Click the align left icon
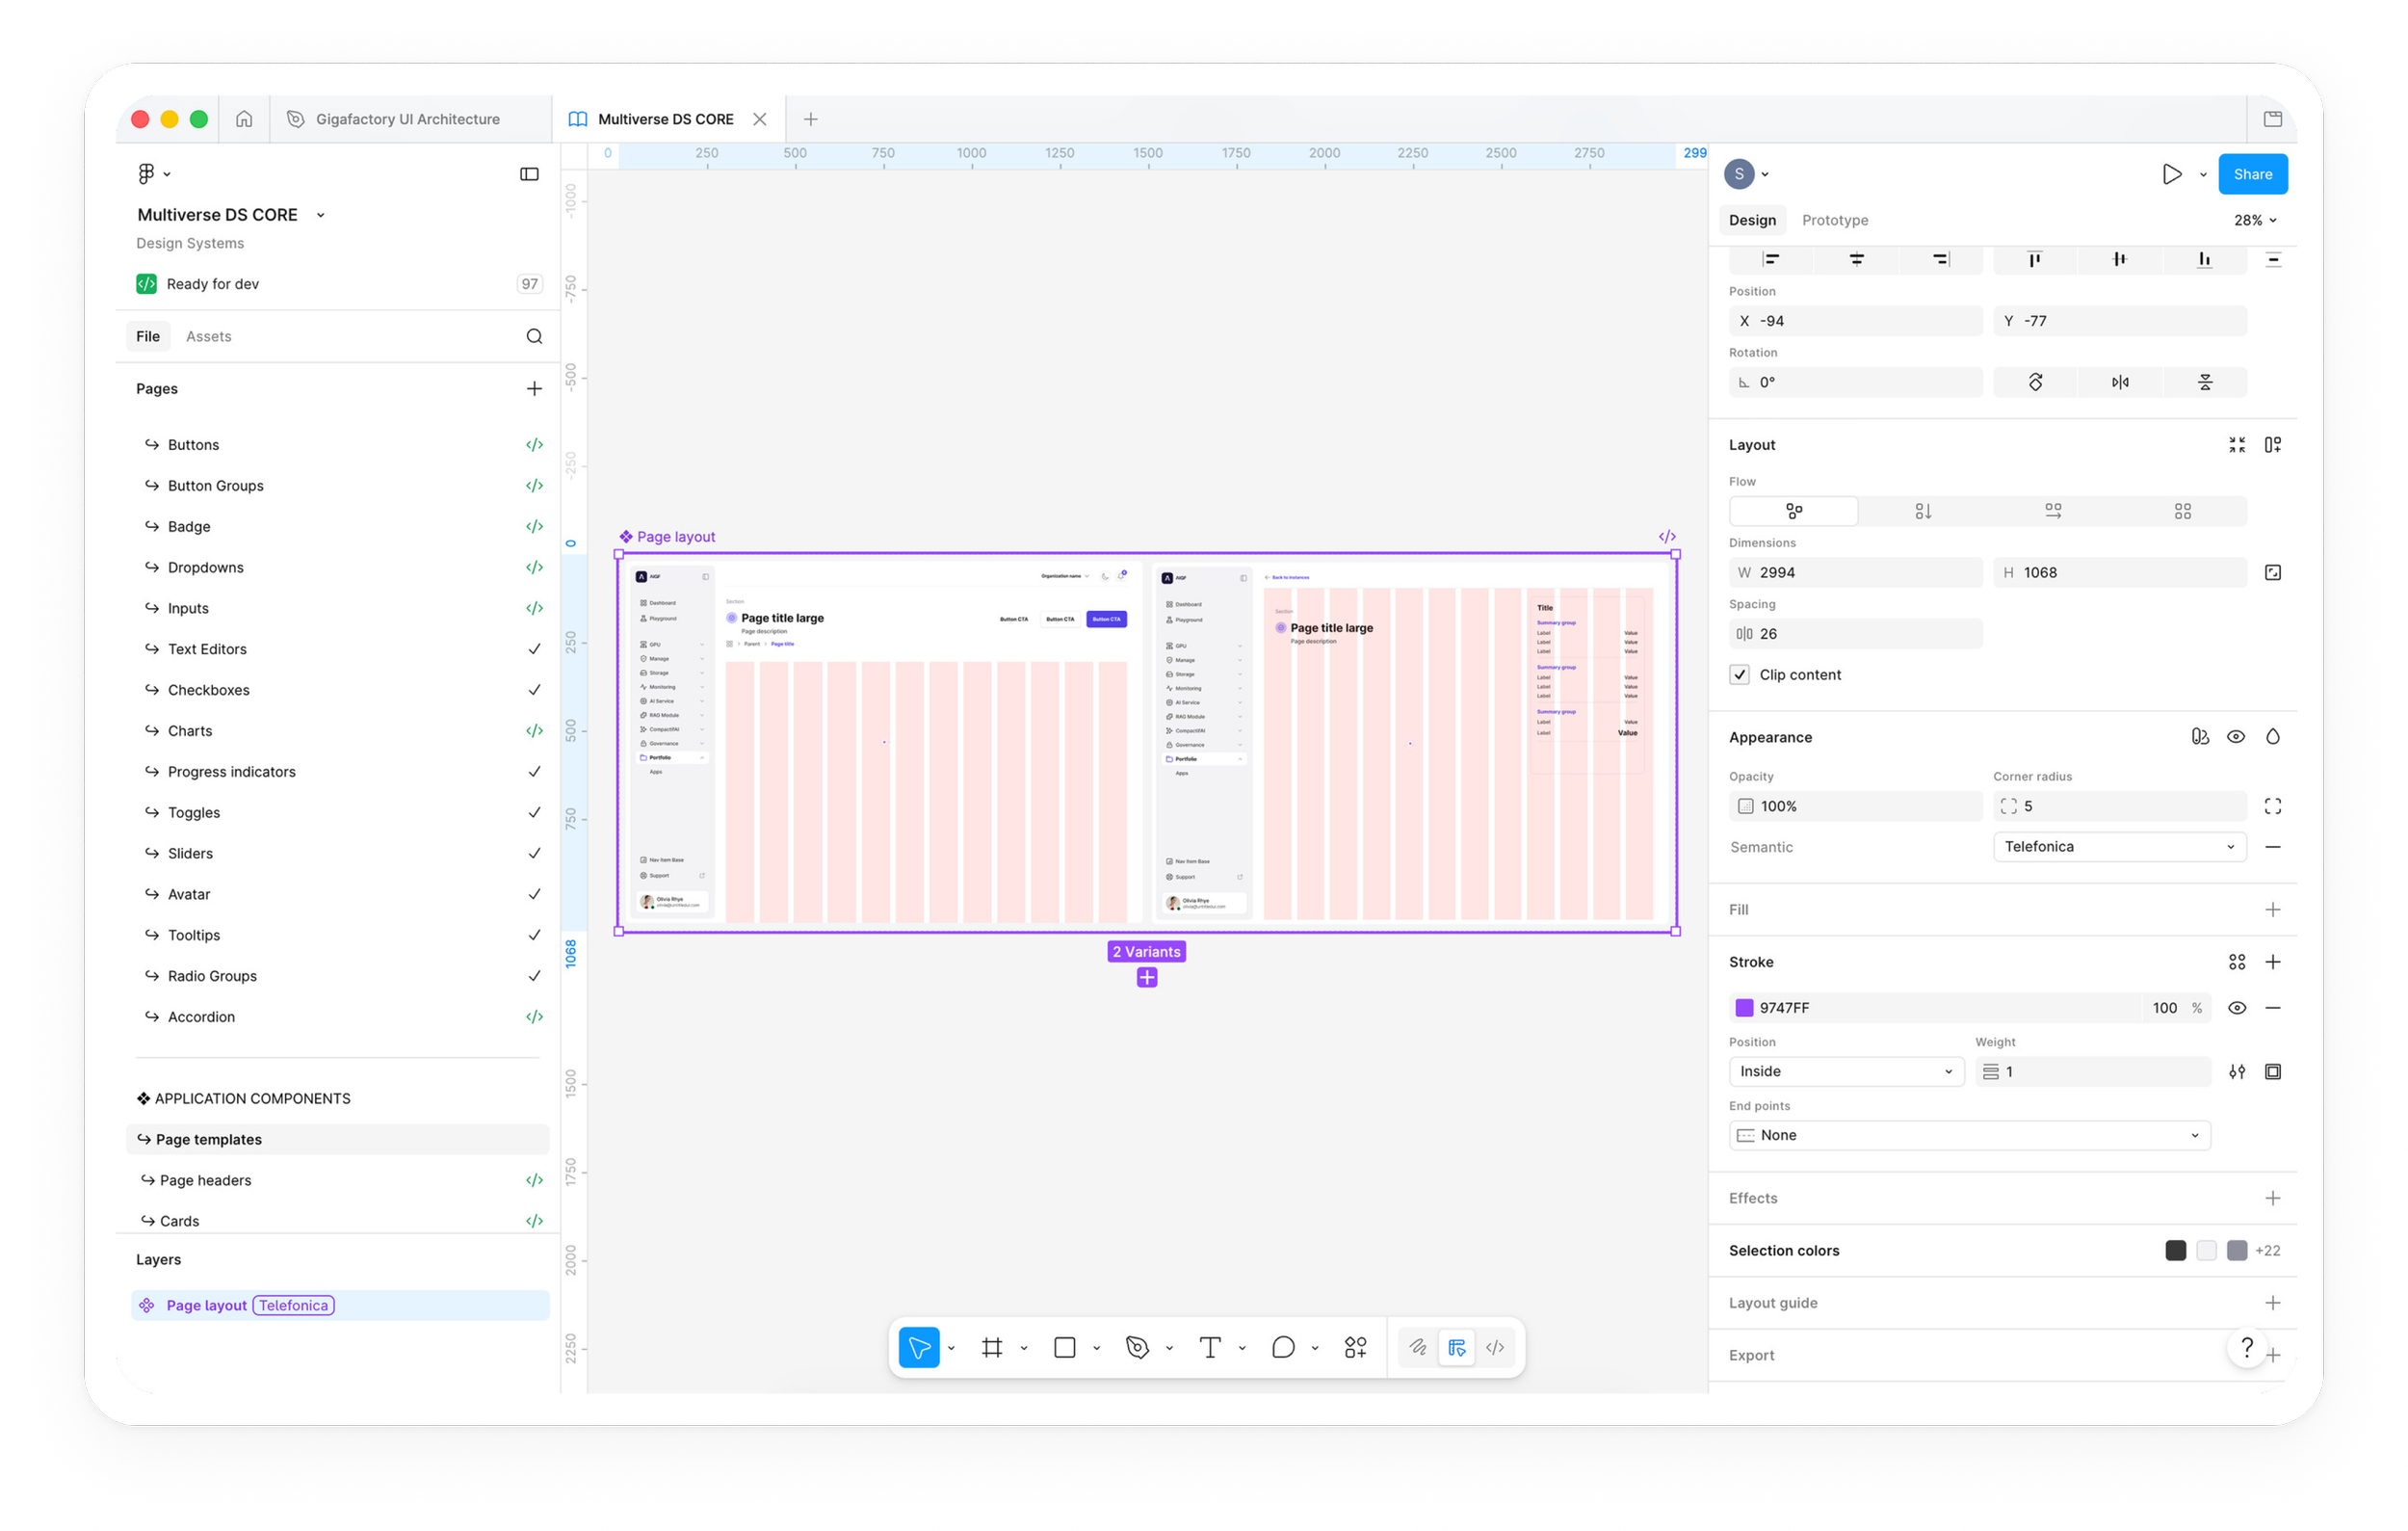The image size is (2408, 1531). (1771, 259)
